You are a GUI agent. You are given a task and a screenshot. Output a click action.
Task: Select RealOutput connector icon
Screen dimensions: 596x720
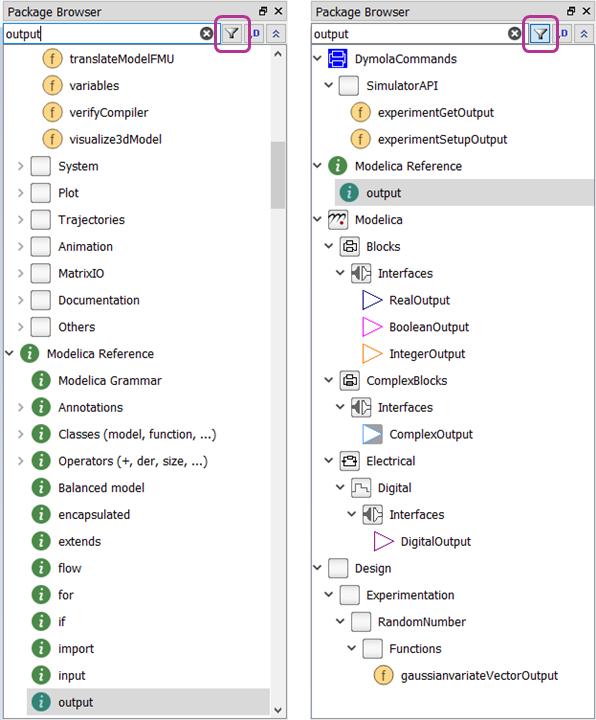(x=372, y=300)
